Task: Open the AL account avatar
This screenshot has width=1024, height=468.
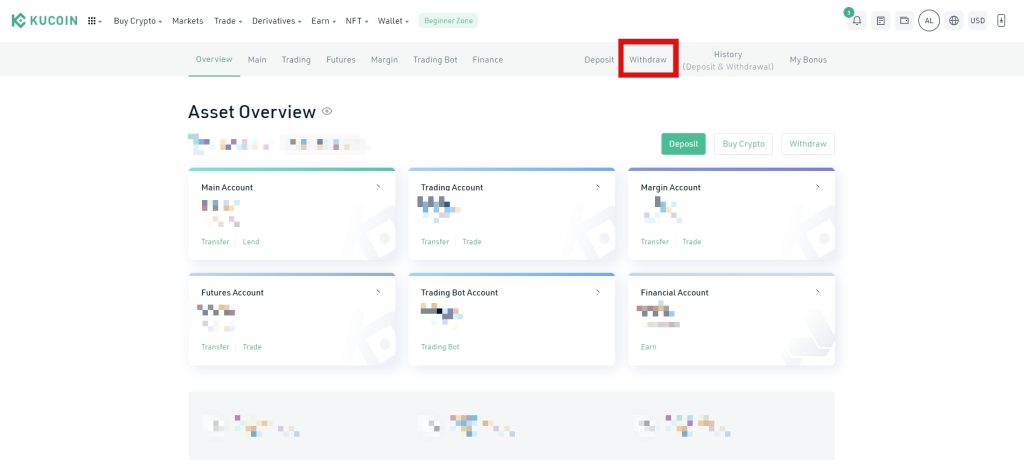Action: click(x=929, y=21)
